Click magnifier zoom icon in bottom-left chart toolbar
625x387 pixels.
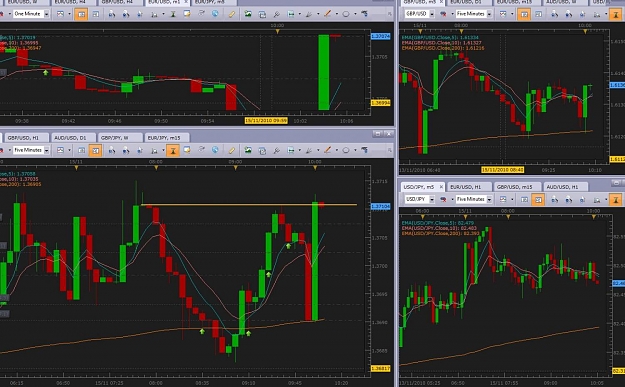(x=276, y=150)
